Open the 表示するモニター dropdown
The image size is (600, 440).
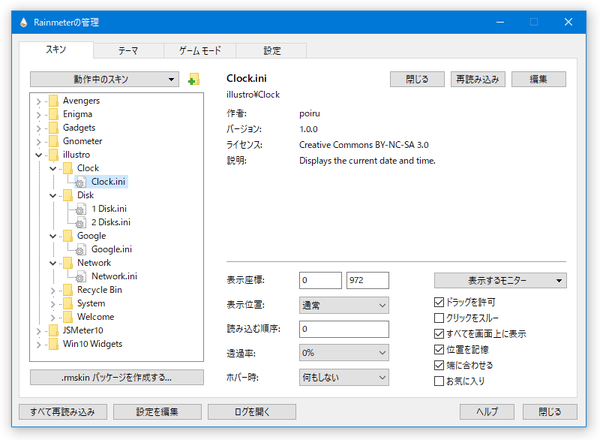click(x=500, y=280)
